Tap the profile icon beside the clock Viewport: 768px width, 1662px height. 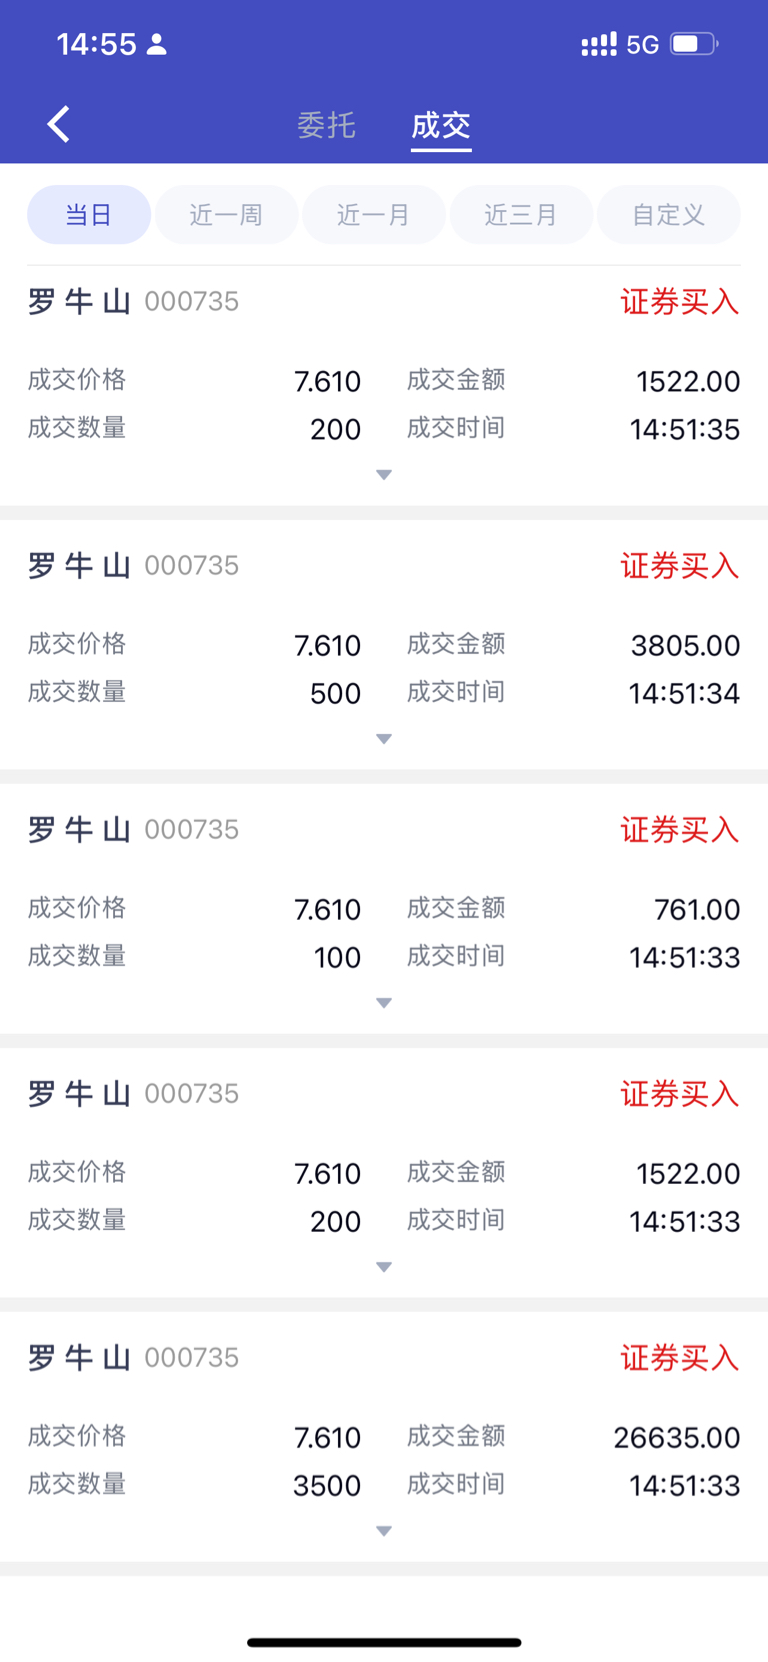157,44
